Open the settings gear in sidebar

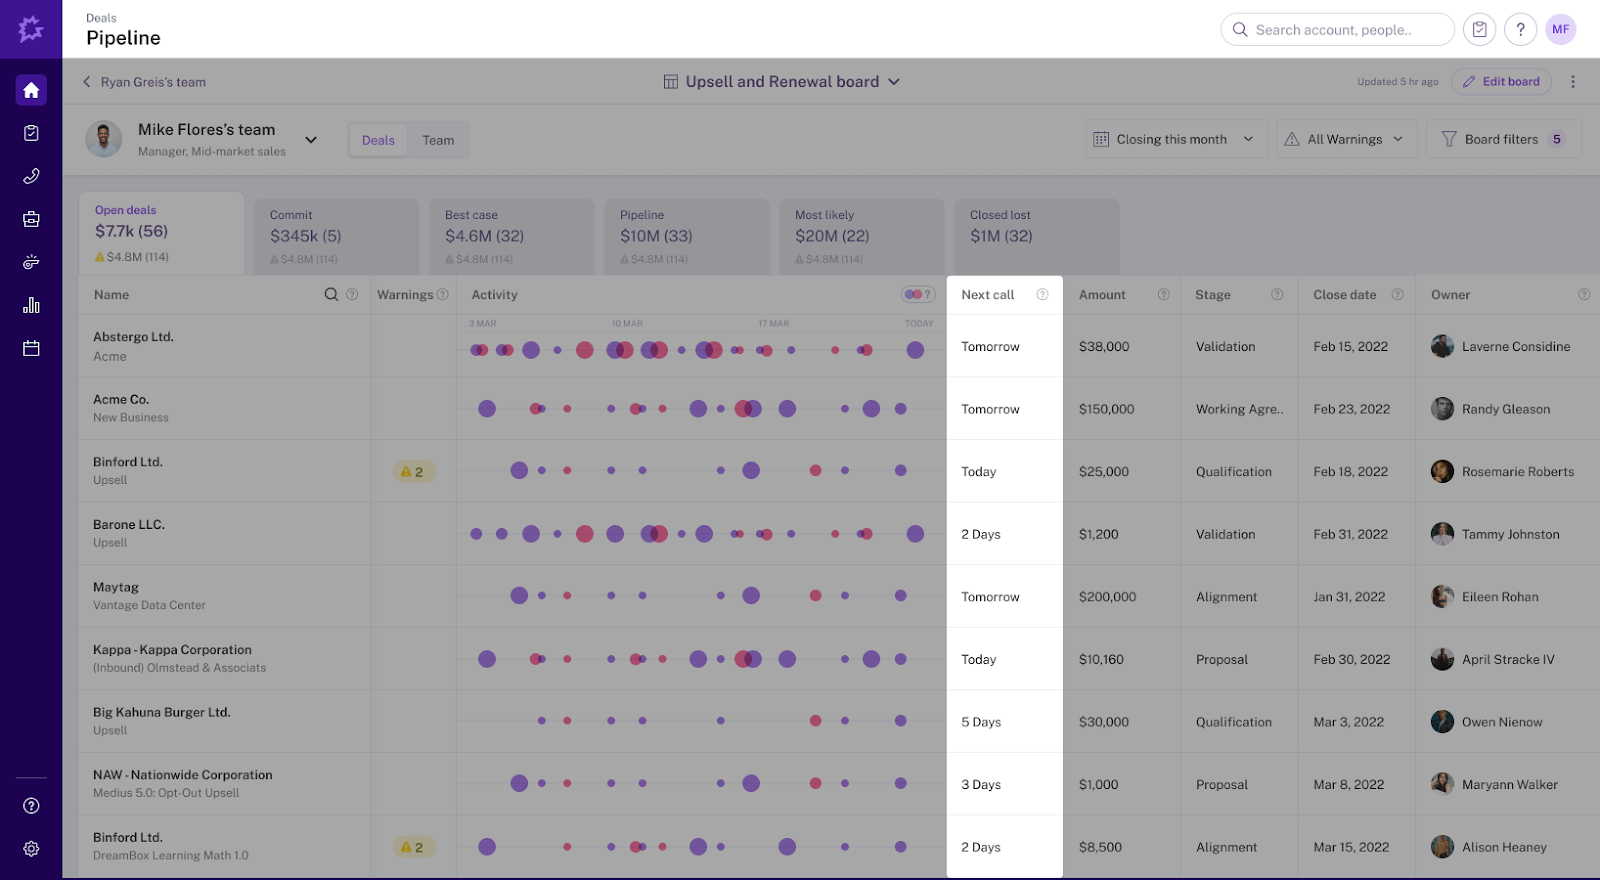[x=31, y=848]
